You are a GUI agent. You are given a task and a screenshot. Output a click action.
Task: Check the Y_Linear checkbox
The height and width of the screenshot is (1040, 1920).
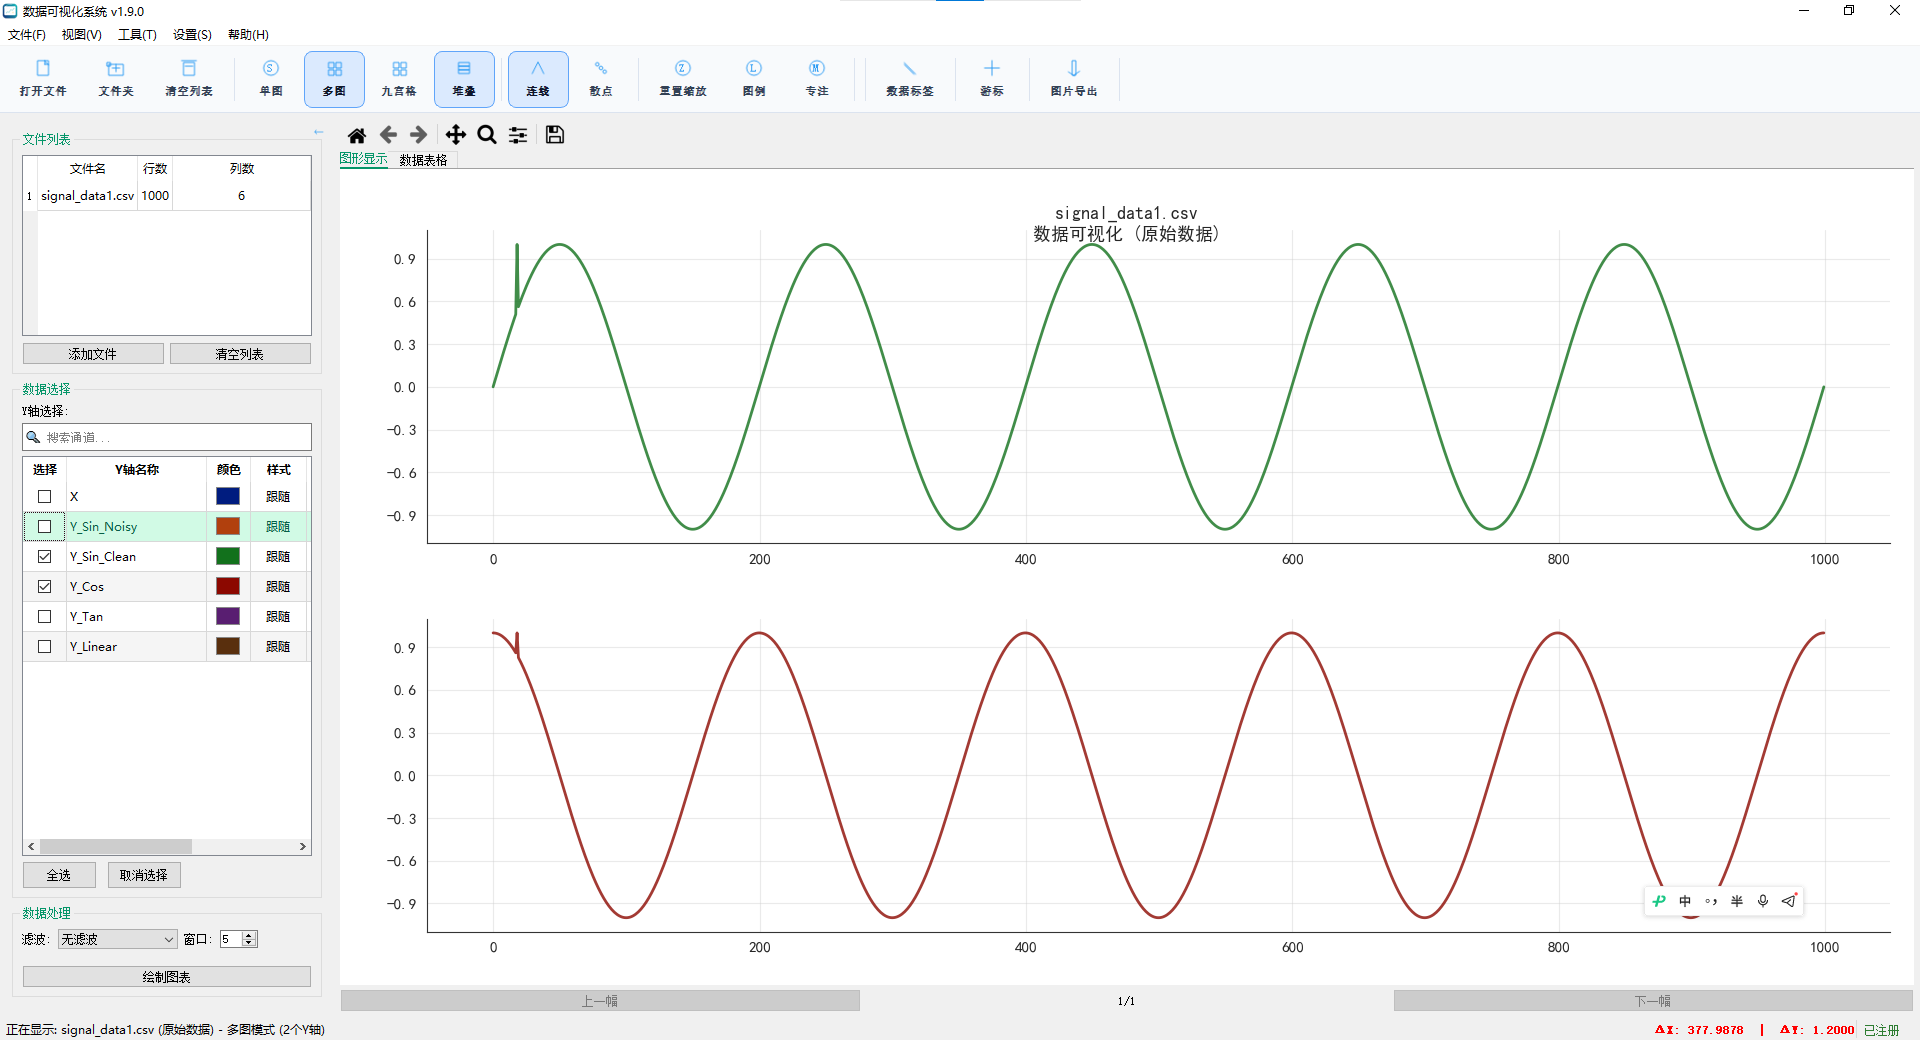pos(44,646)
